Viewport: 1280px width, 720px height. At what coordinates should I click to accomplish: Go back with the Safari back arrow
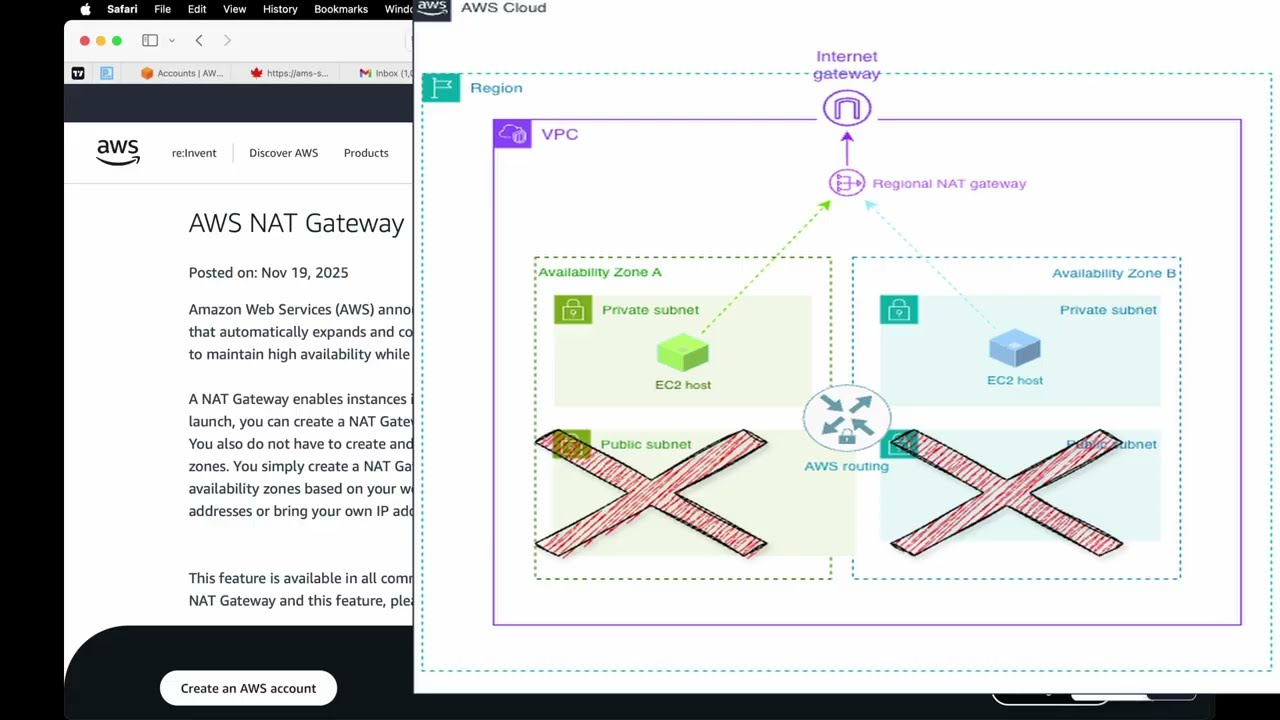coord(199,40)
